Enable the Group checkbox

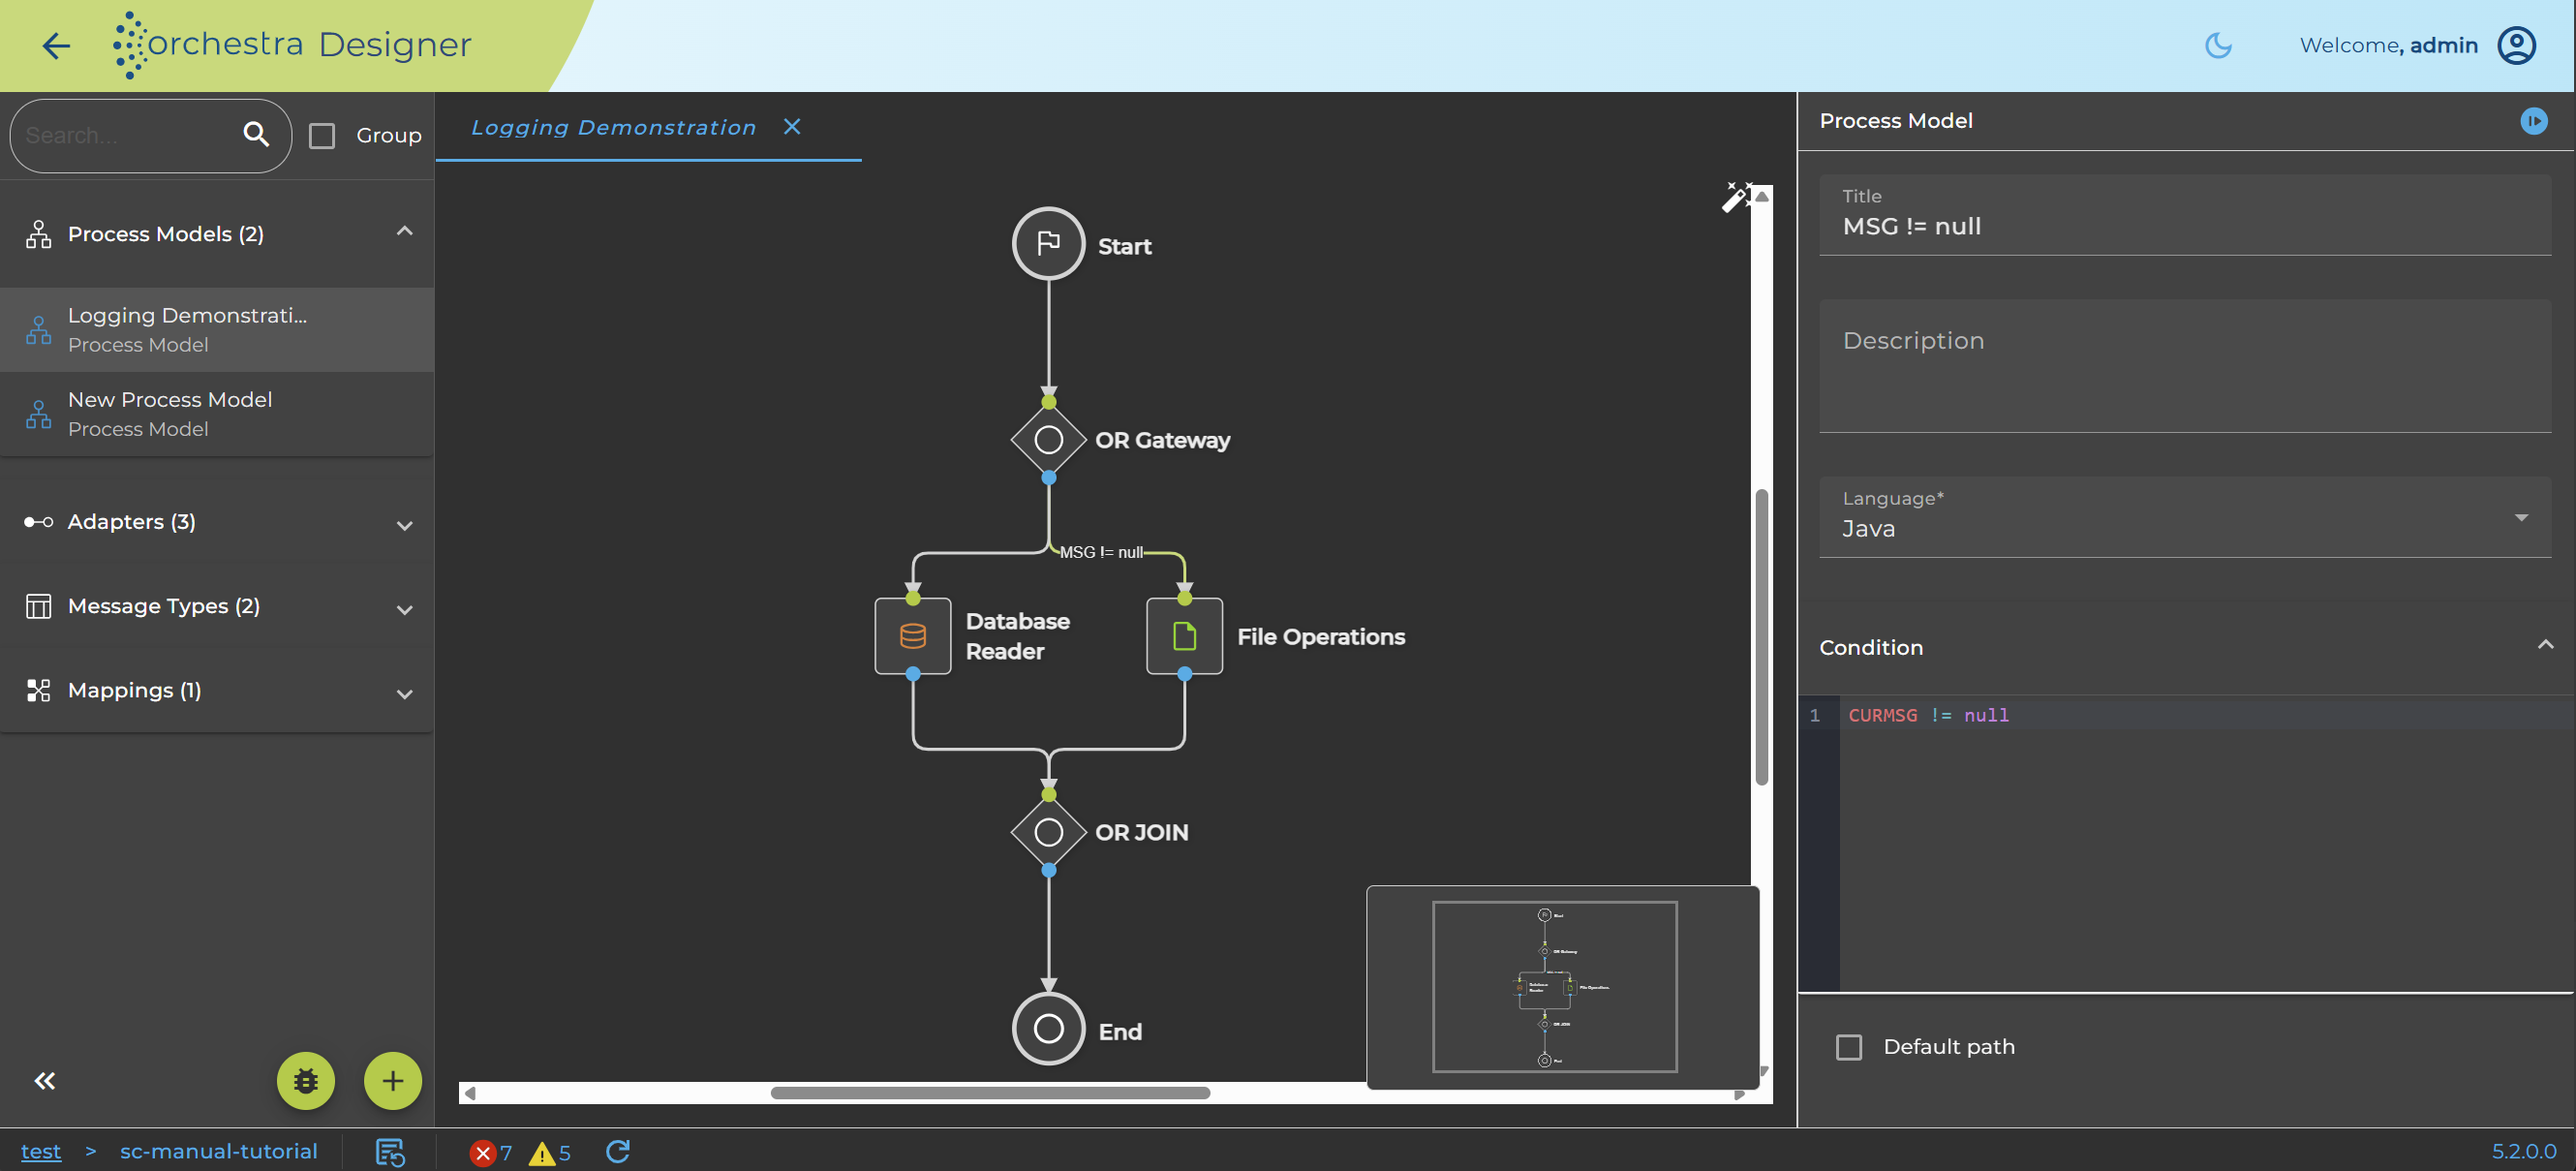[322, 135]
